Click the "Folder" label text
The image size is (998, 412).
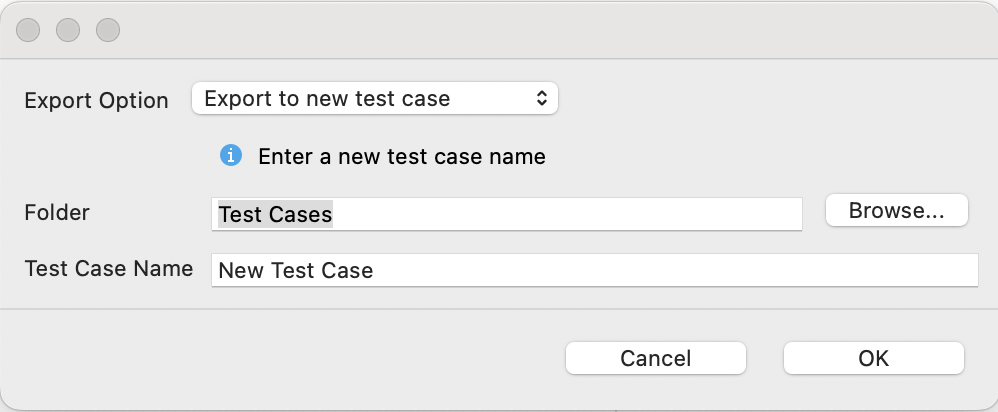(x=57, y=212)
